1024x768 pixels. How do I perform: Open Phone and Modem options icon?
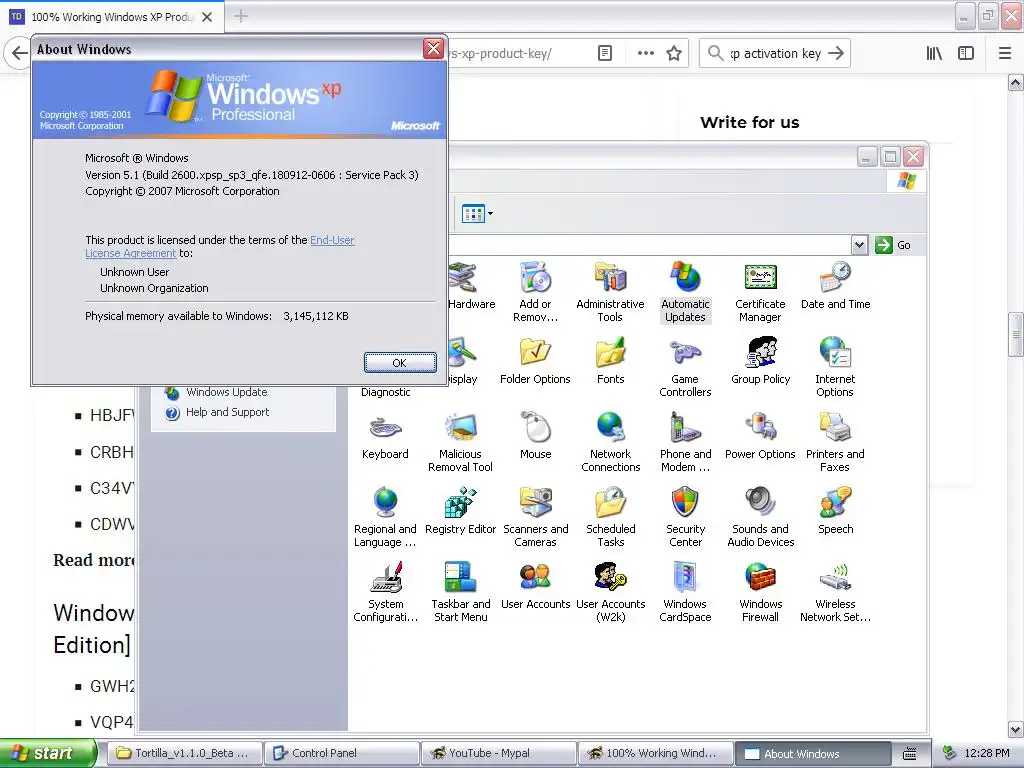(685, 442)
